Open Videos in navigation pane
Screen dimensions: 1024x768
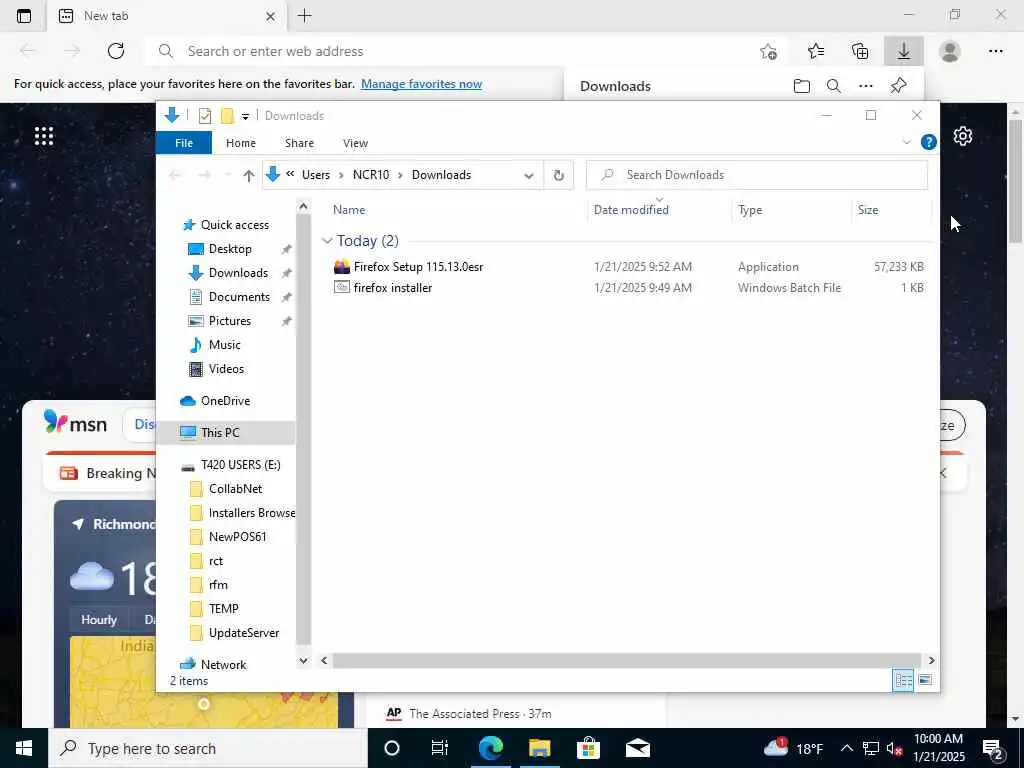[x=226, y=369]
